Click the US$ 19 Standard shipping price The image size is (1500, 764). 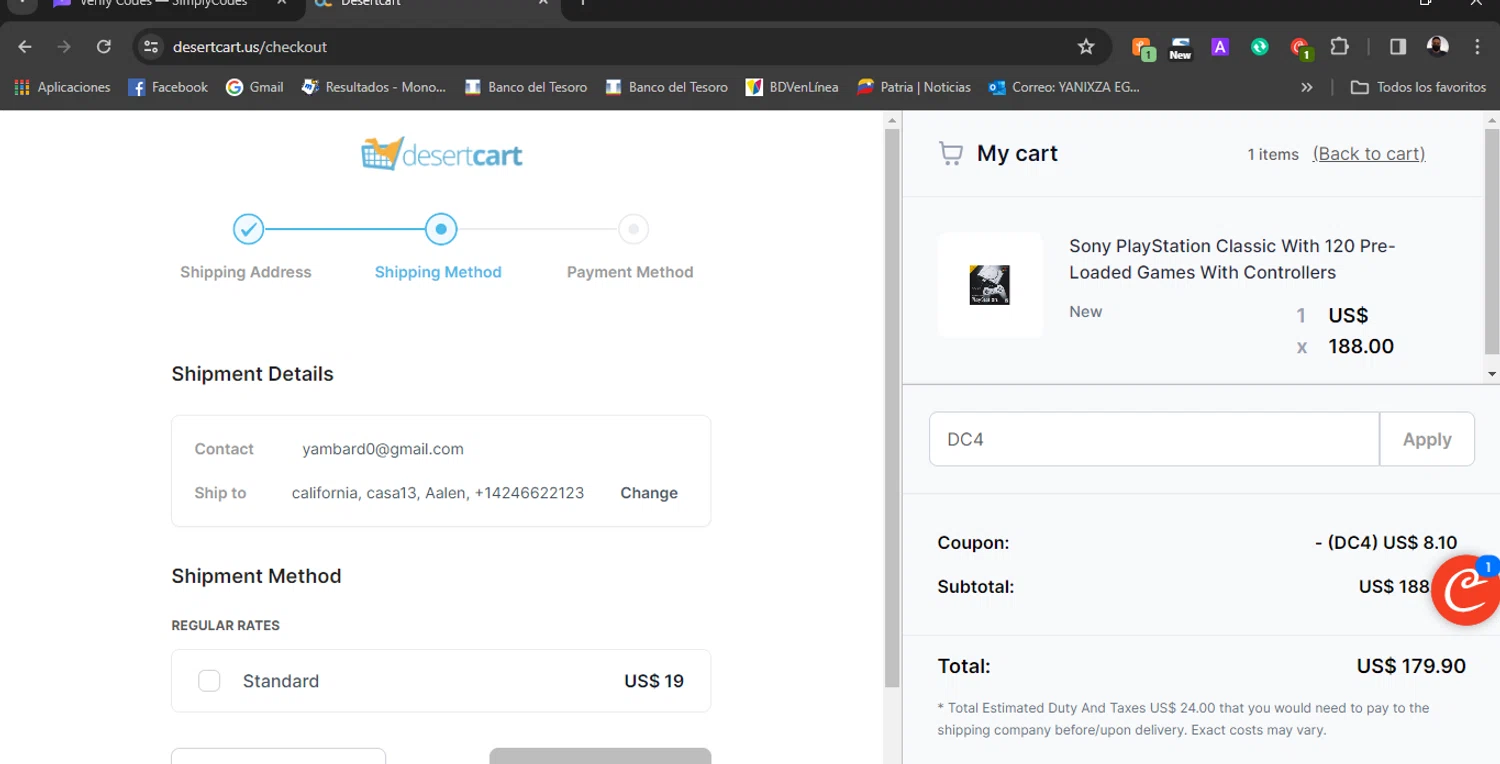point(654,681)
